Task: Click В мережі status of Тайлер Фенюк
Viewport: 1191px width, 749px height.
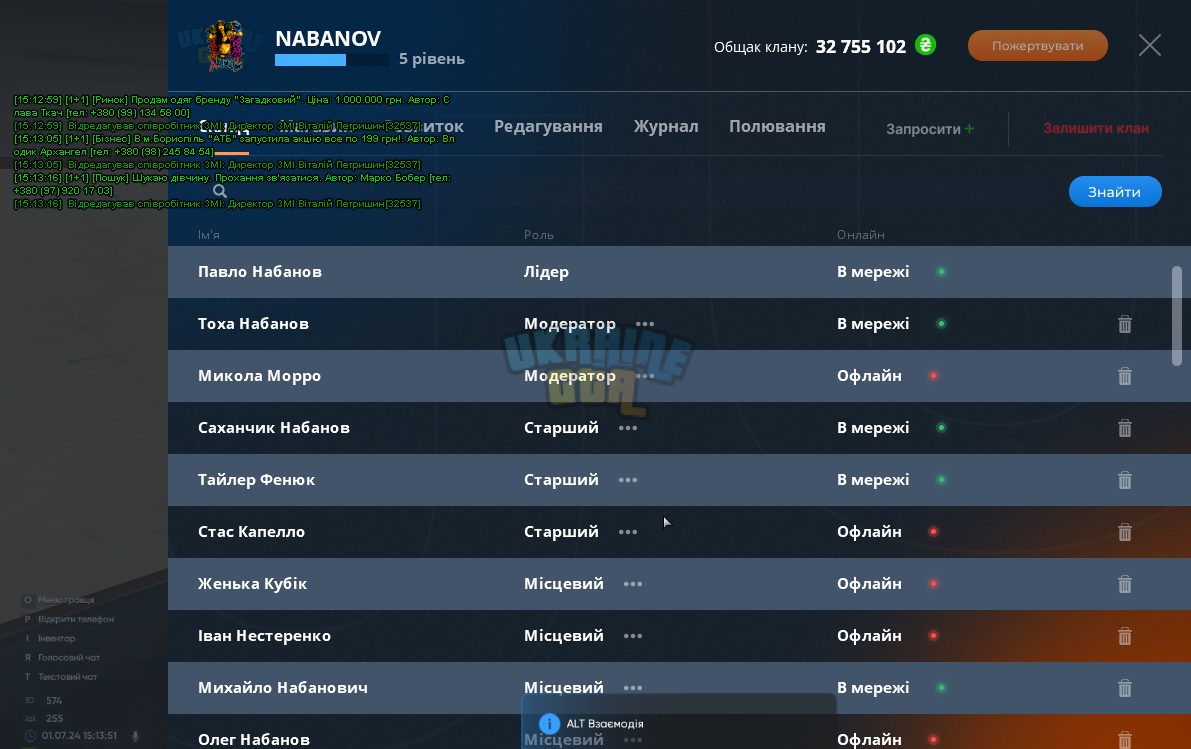Action: (x=873, y=480)
